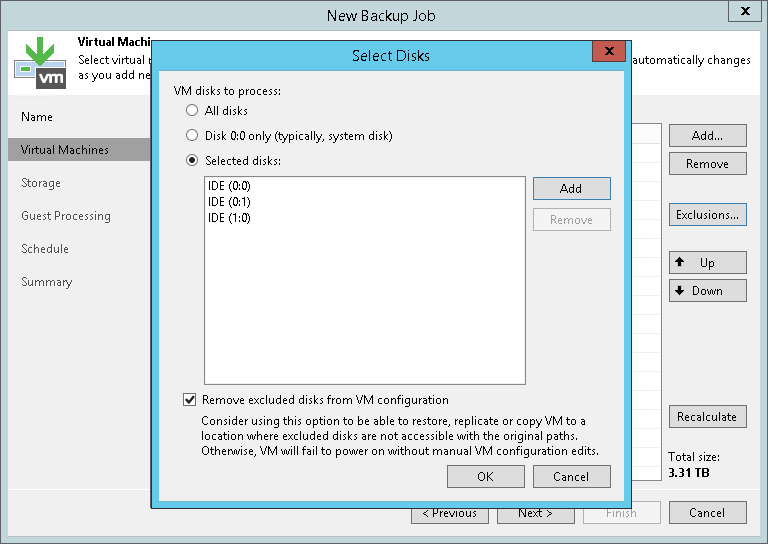Image resolution: width=768 pixels, height=544 pixels.
Task: Click Recalculate total size button
Action: [x=708, y=417]
